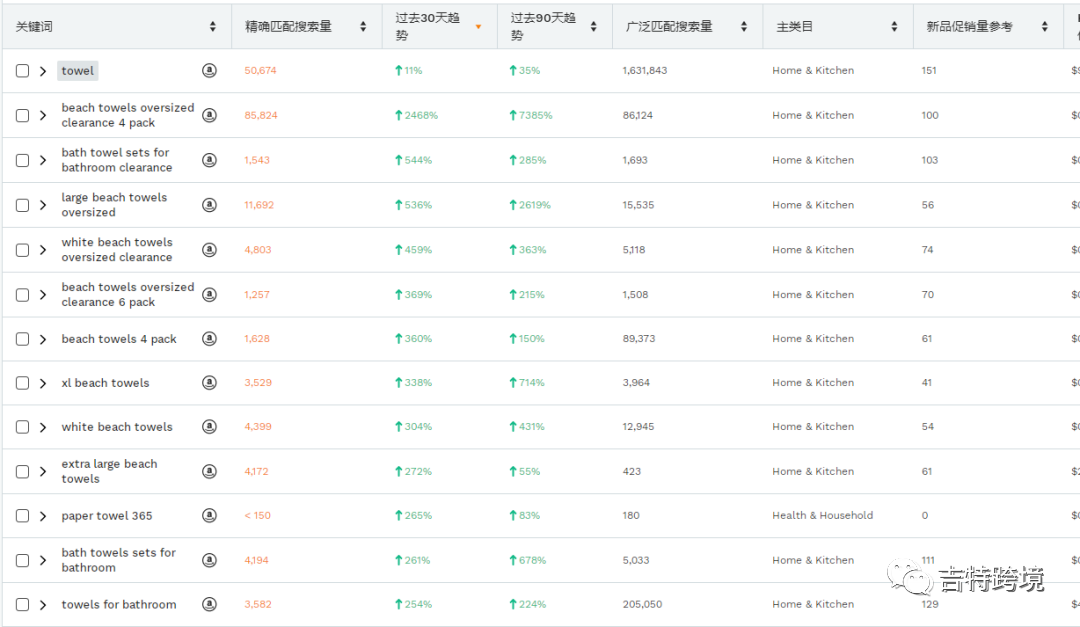Image resolution: width=1080 pixels, height=627 pixels.
Task: Click the 主类目 column header
Action: 838,26
